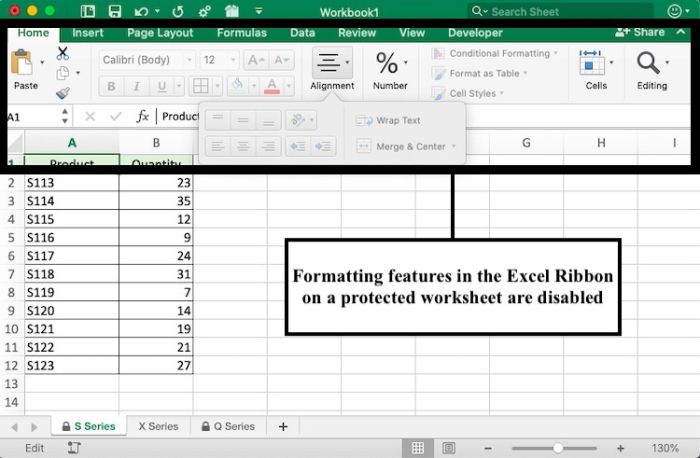
Task: Click the Borders grid icon
Action: 200,86
